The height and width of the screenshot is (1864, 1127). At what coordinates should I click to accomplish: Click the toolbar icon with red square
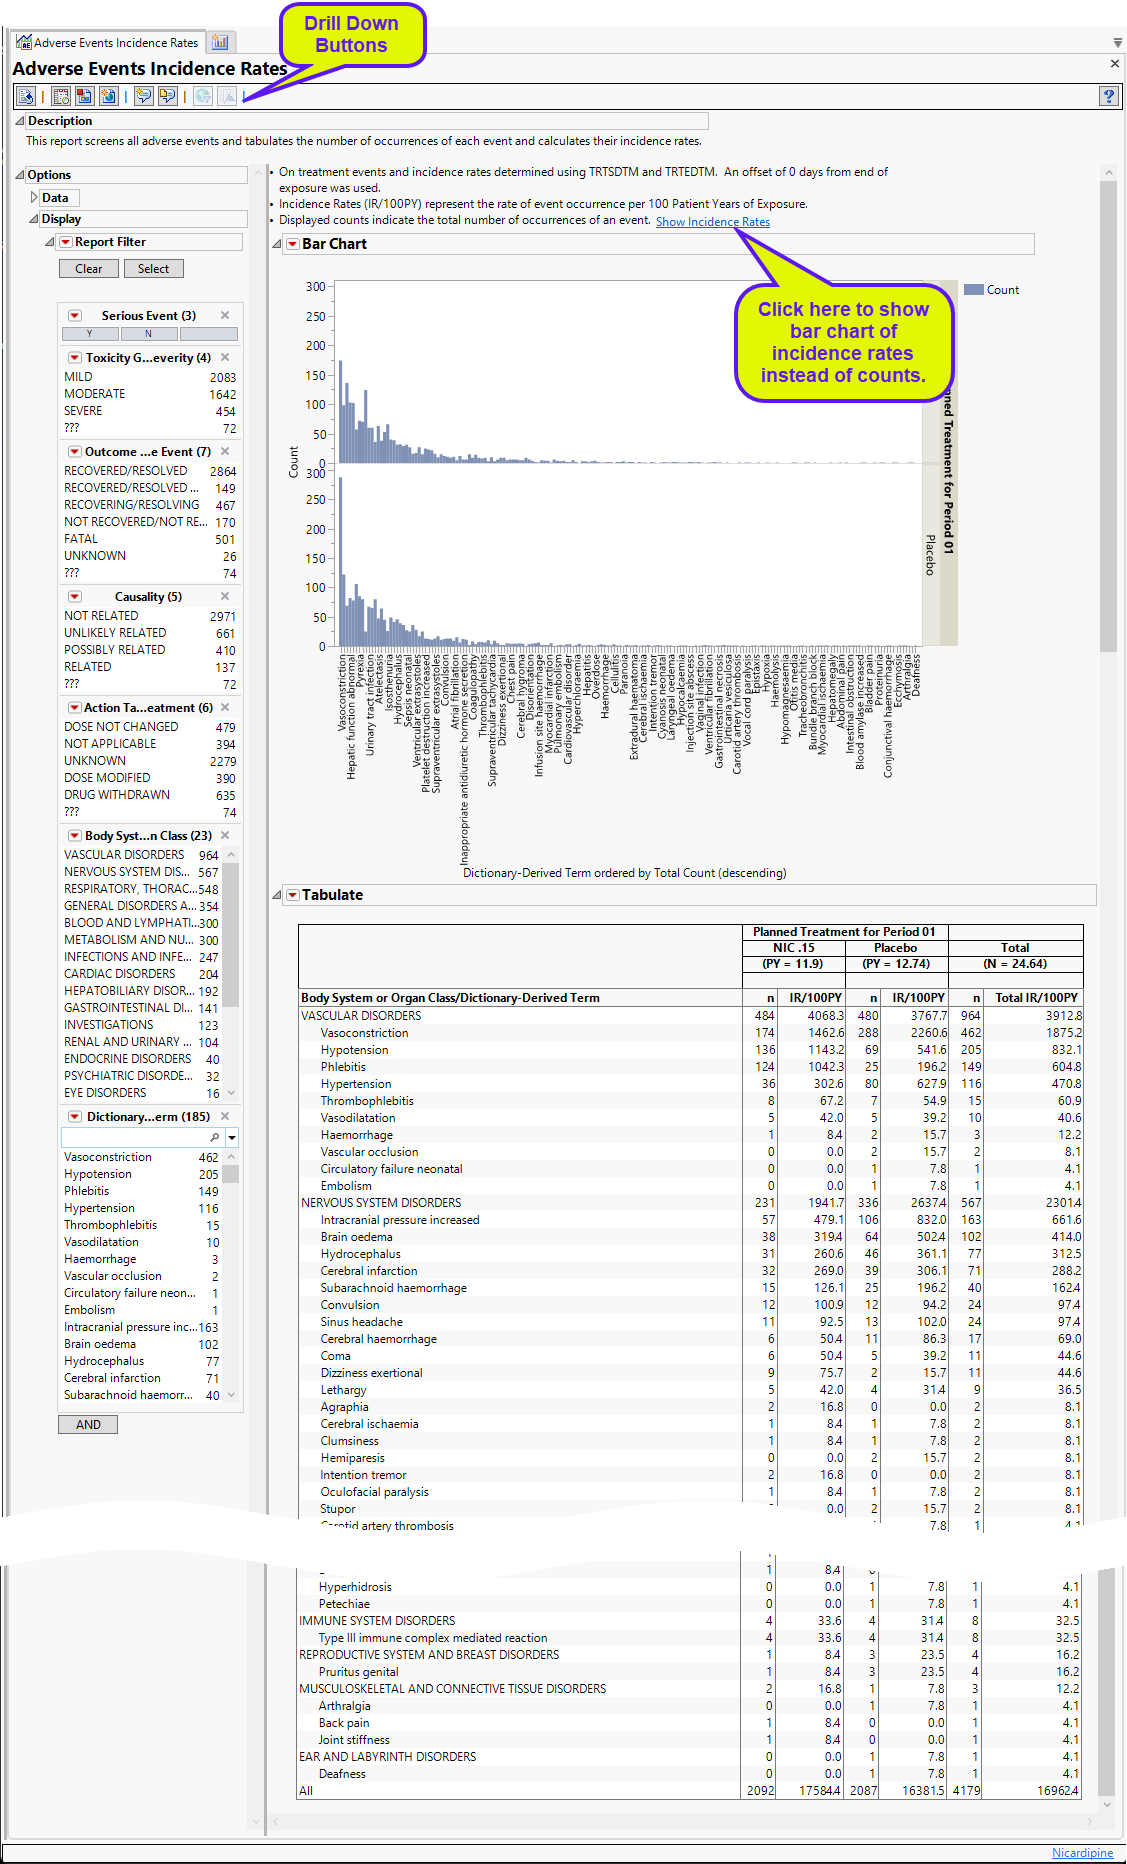(x=84, y=96)
